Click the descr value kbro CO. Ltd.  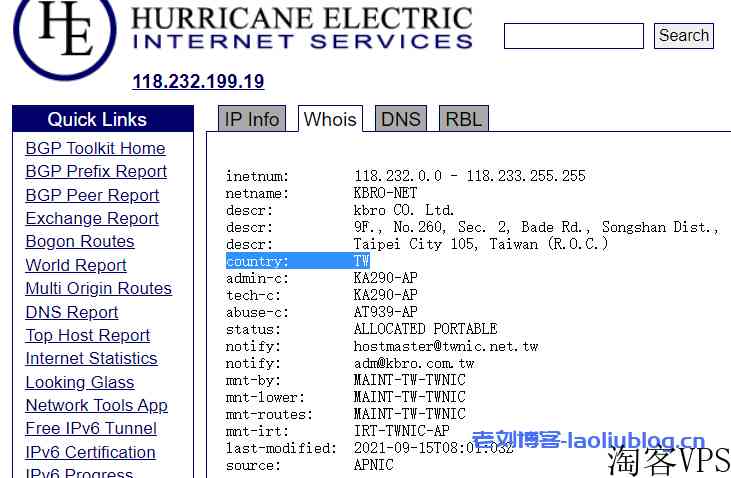click(404, 210)
